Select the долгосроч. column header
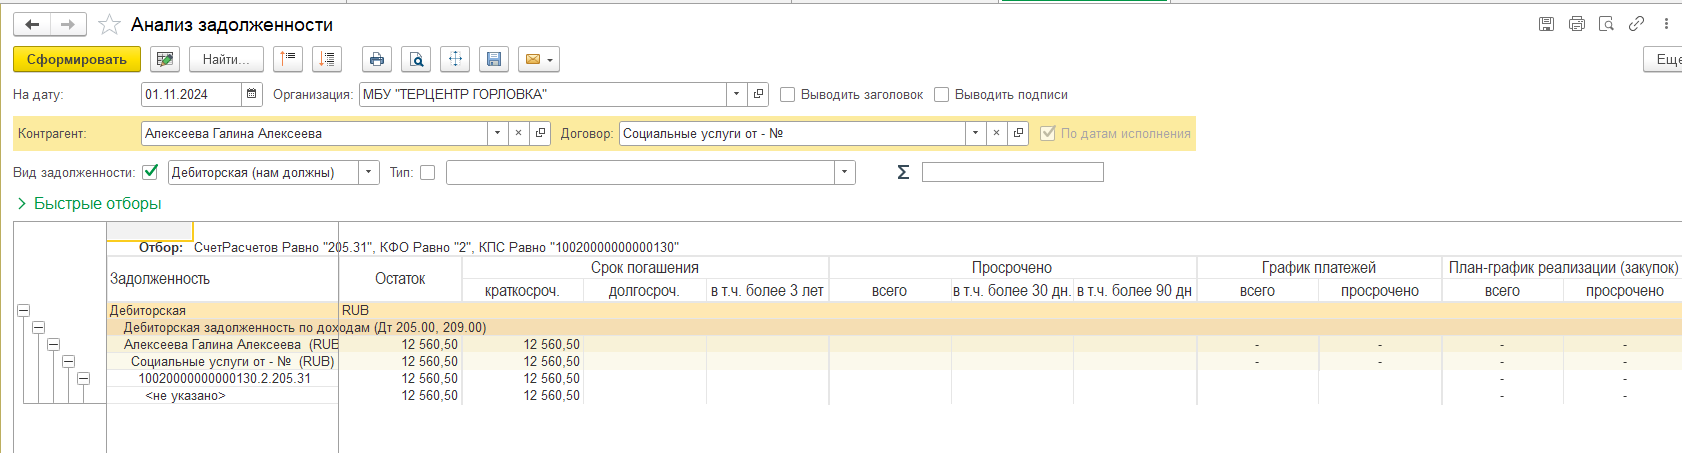The width and height of the screenshot is (1682, 453). [x=644, y=291]
